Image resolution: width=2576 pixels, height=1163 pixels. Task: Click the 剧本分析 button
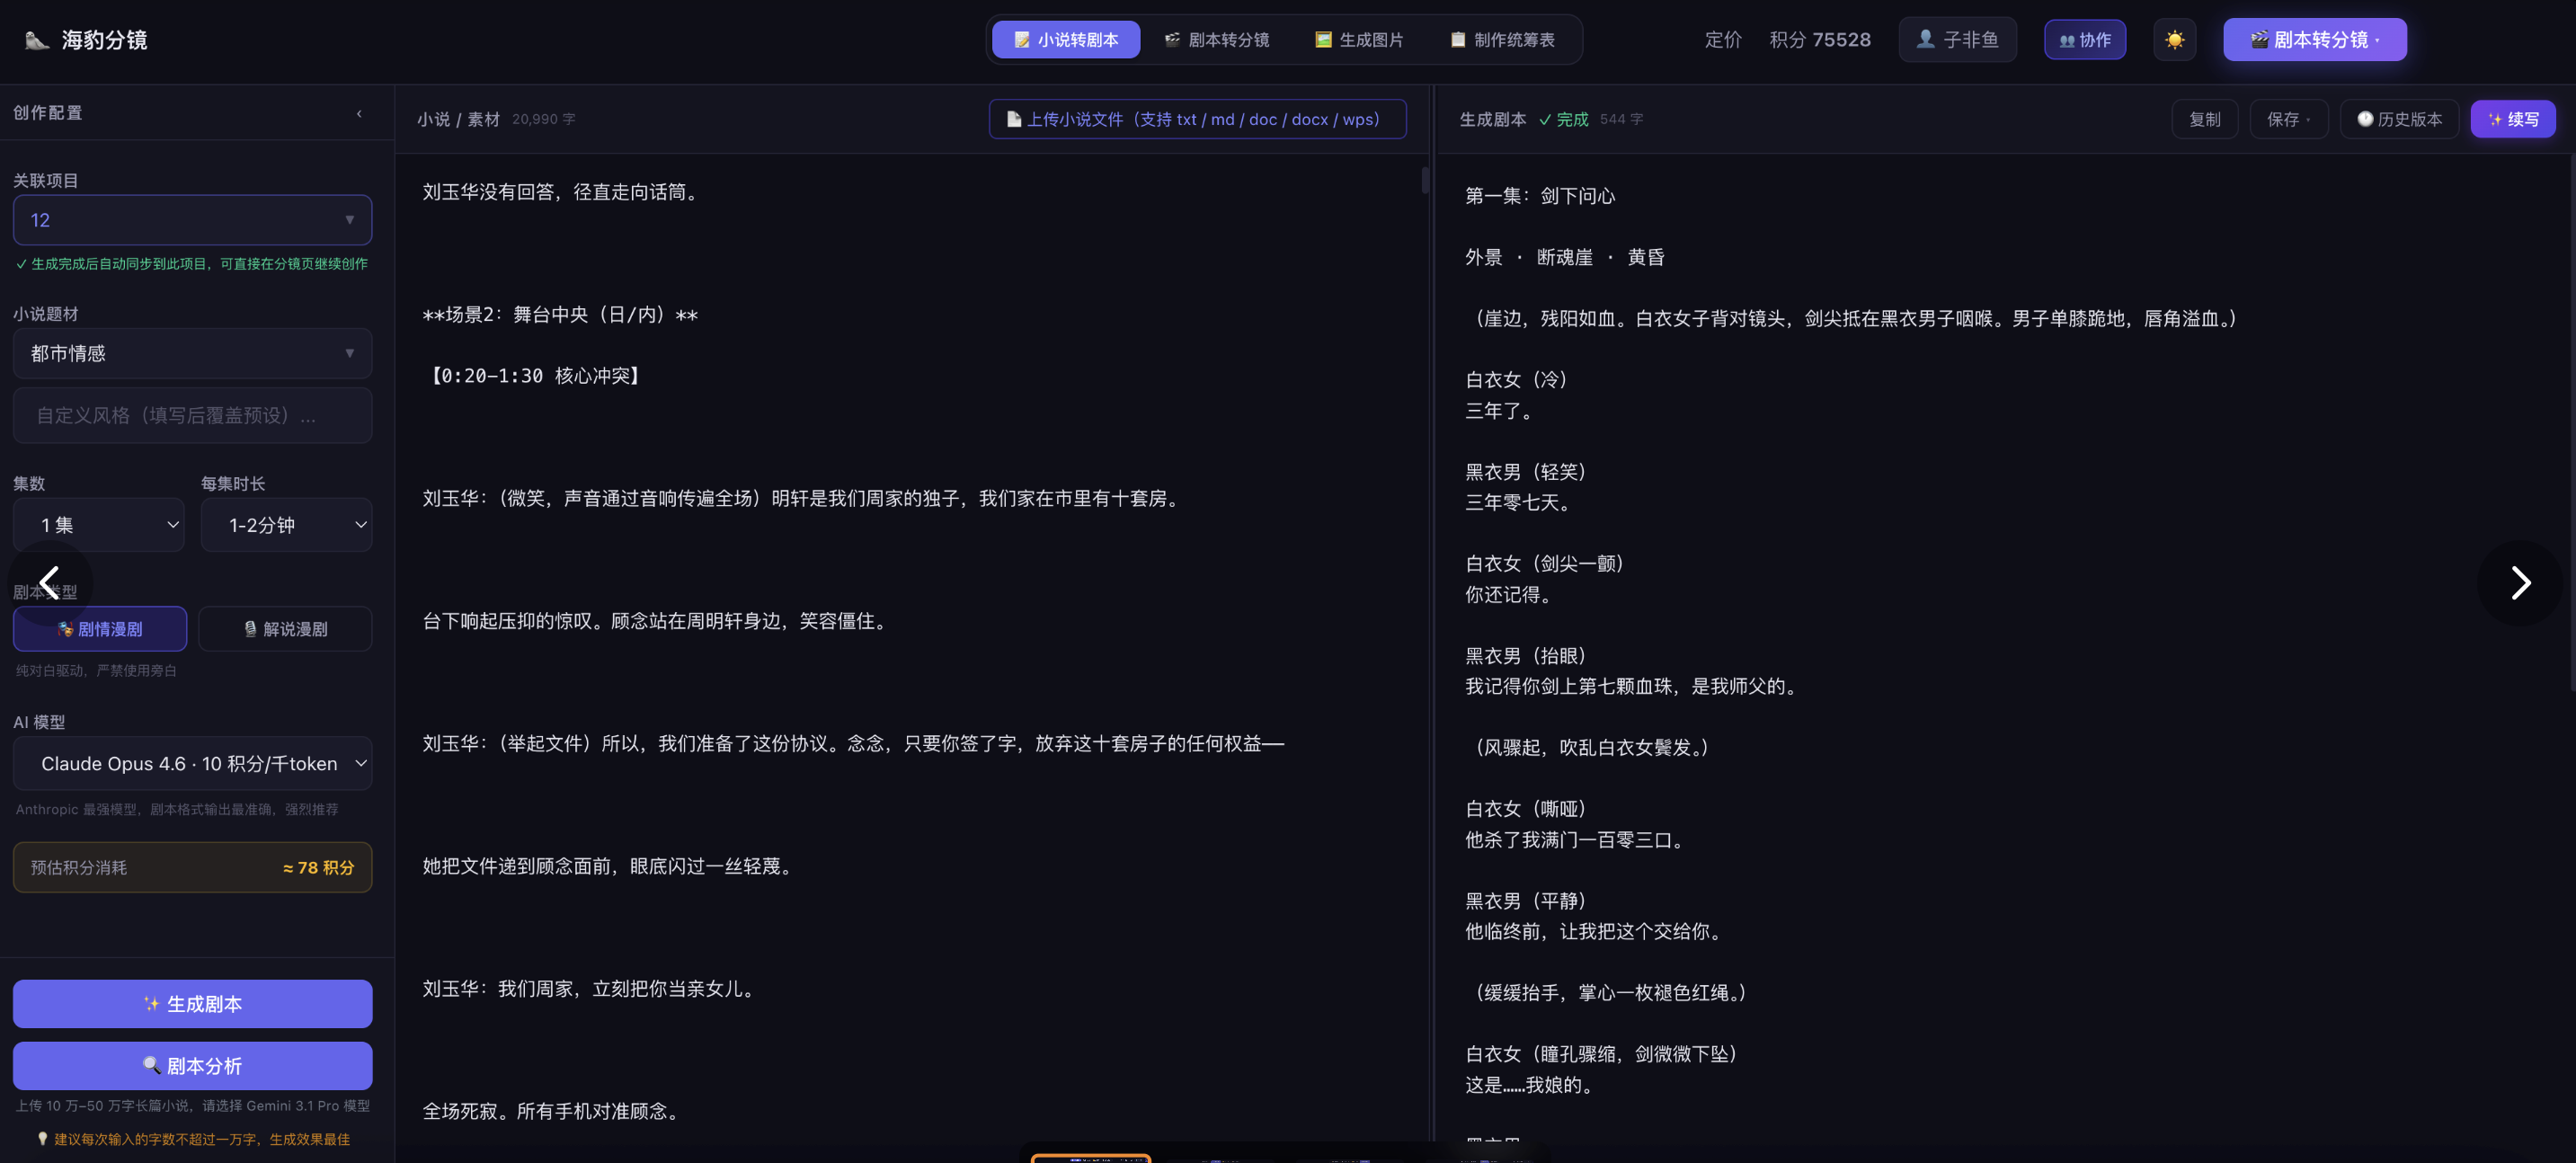coord(192,1065)
